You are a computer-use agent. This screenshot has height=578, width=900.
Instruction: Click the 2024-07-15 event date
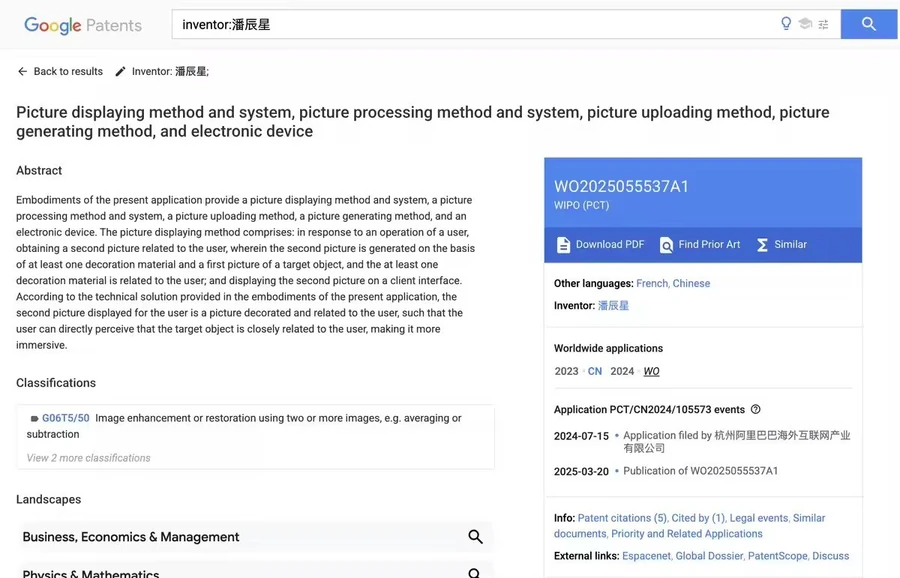click(581, 436)
